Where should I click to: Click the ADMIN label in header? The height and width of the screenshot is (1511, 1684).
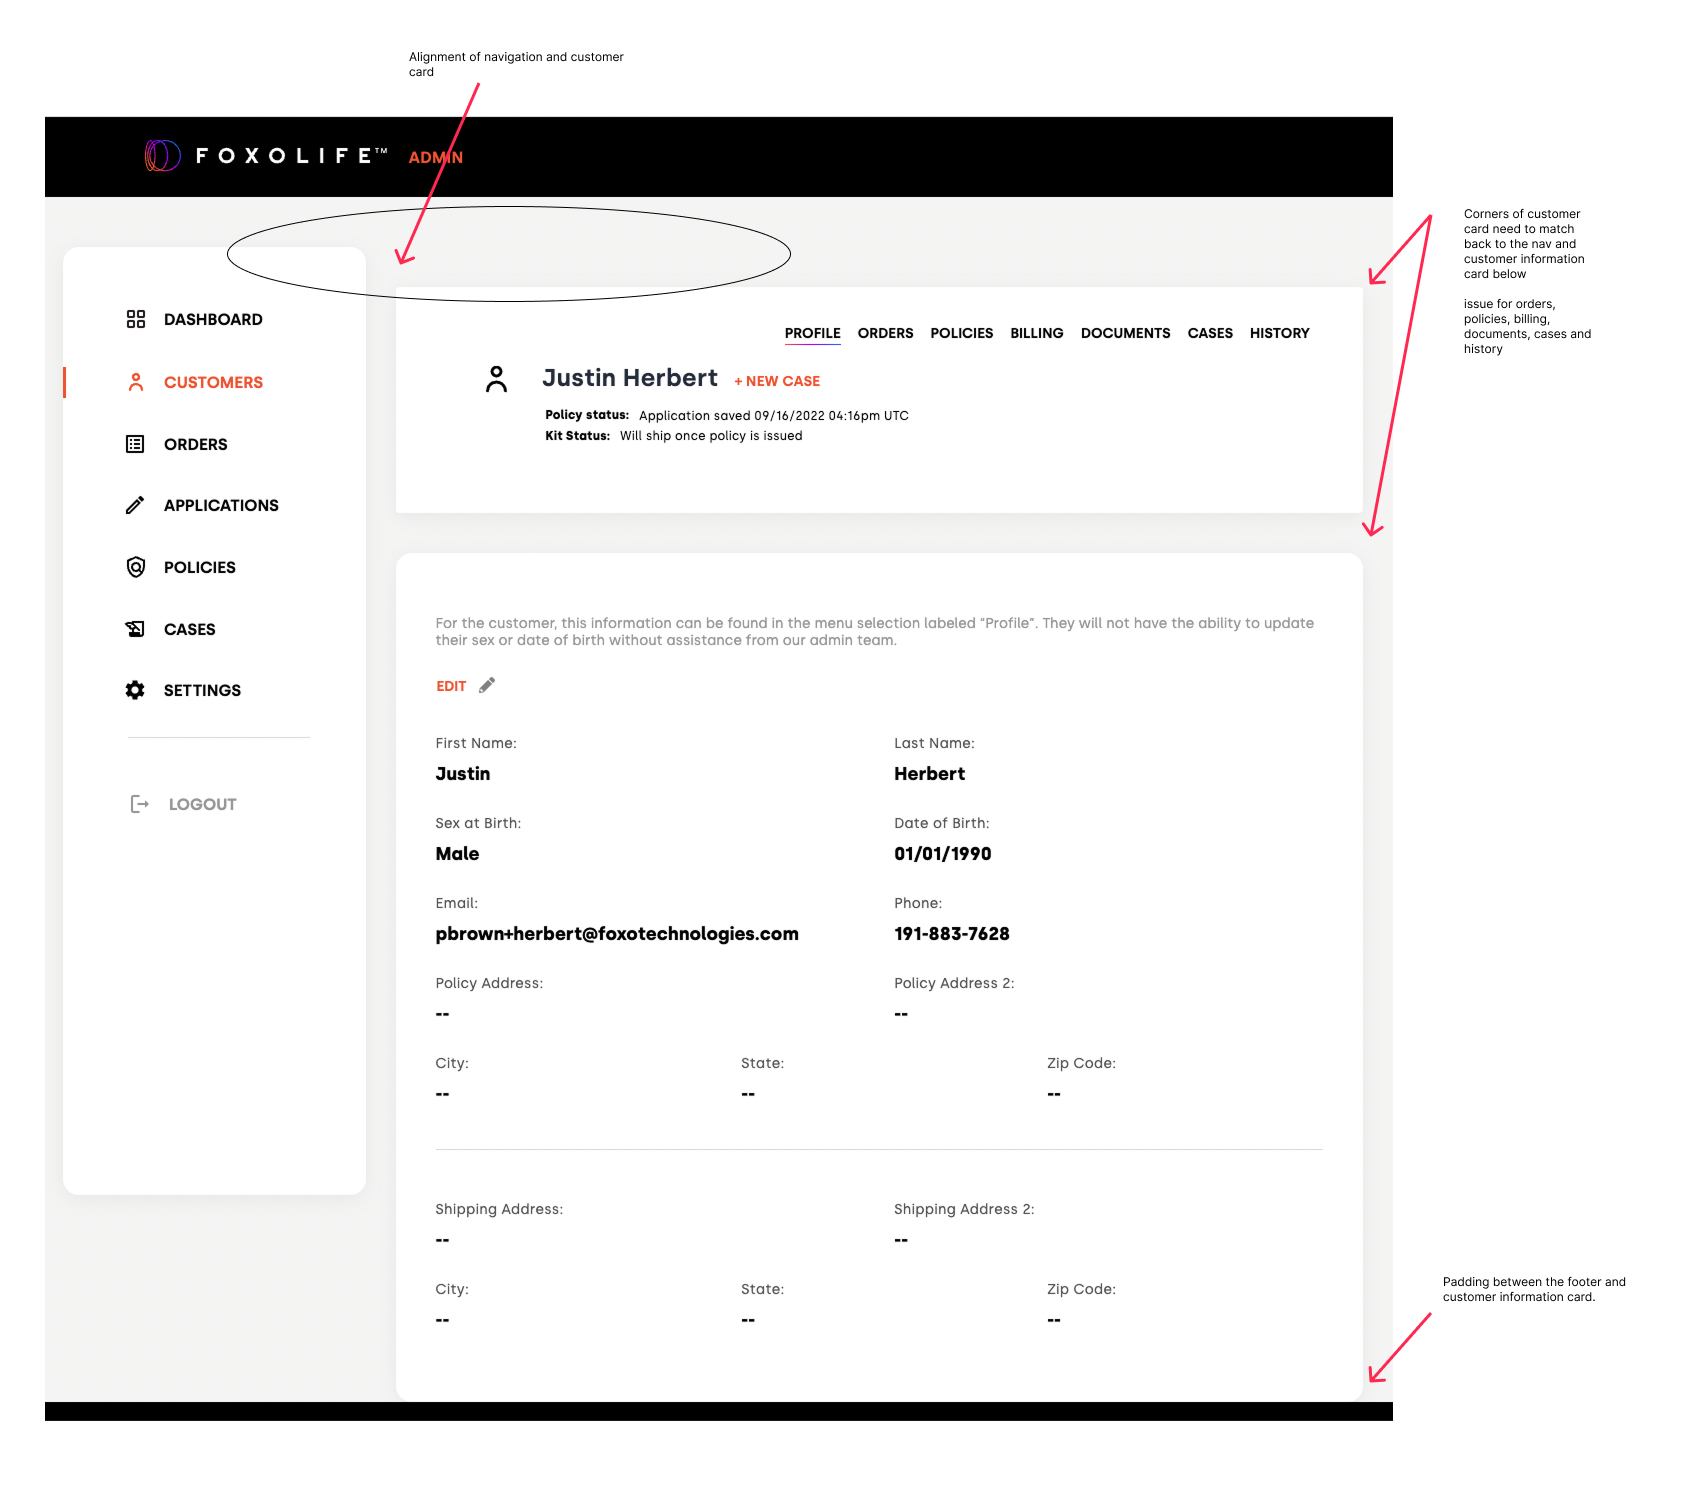click(x=436, y=157)
